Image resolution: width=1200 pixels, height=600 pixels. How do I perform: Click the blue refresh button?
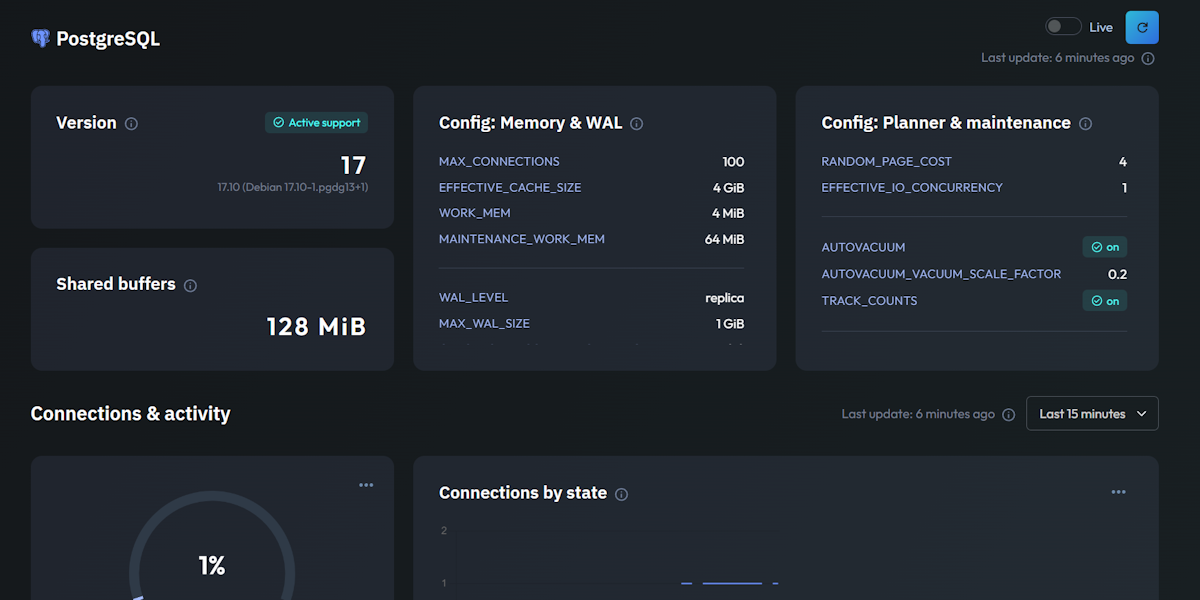click(1142, 28)
